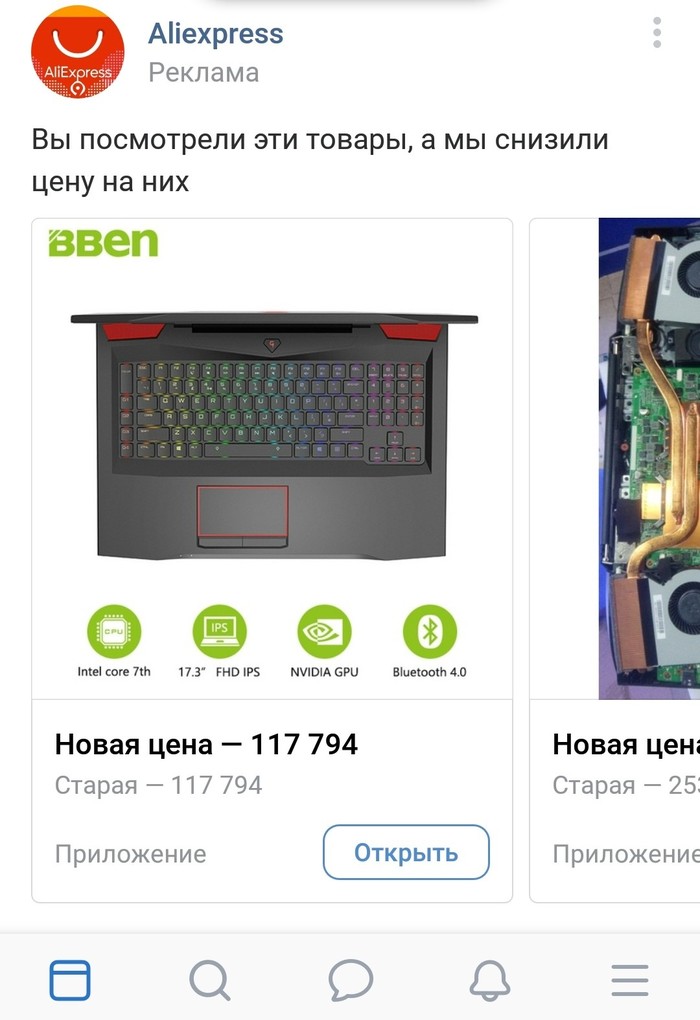Tap the AliExpress avatar logo

coord(77,52)
